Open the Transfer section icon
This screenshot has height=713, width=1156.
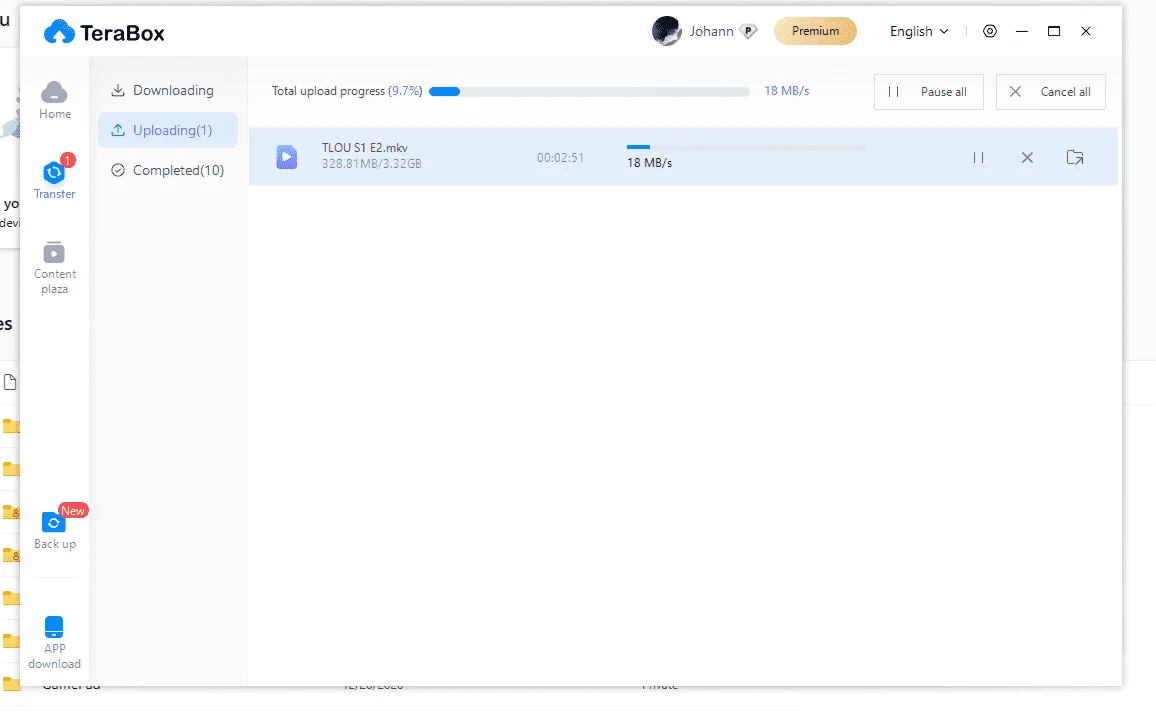point(54,173)
